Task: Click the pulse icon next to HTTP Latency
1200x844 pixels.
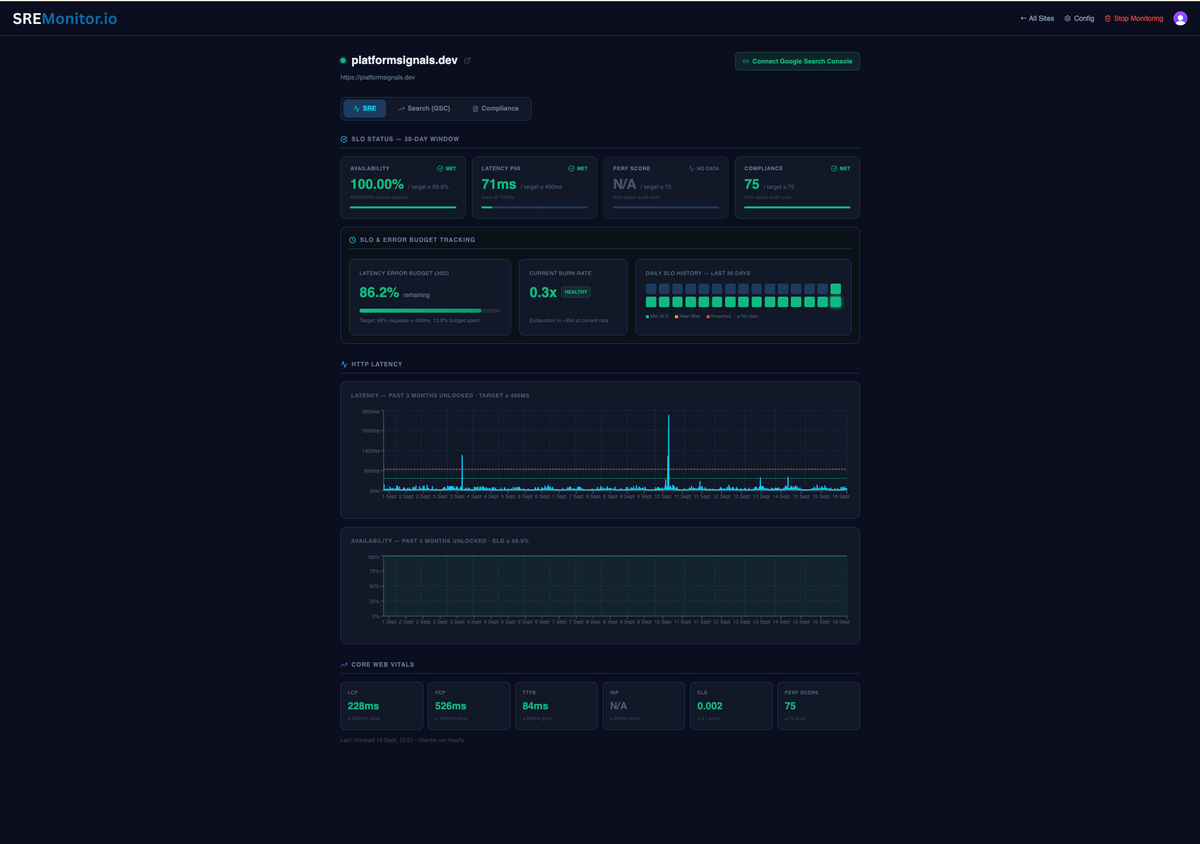Action: (x=344, y=364)
